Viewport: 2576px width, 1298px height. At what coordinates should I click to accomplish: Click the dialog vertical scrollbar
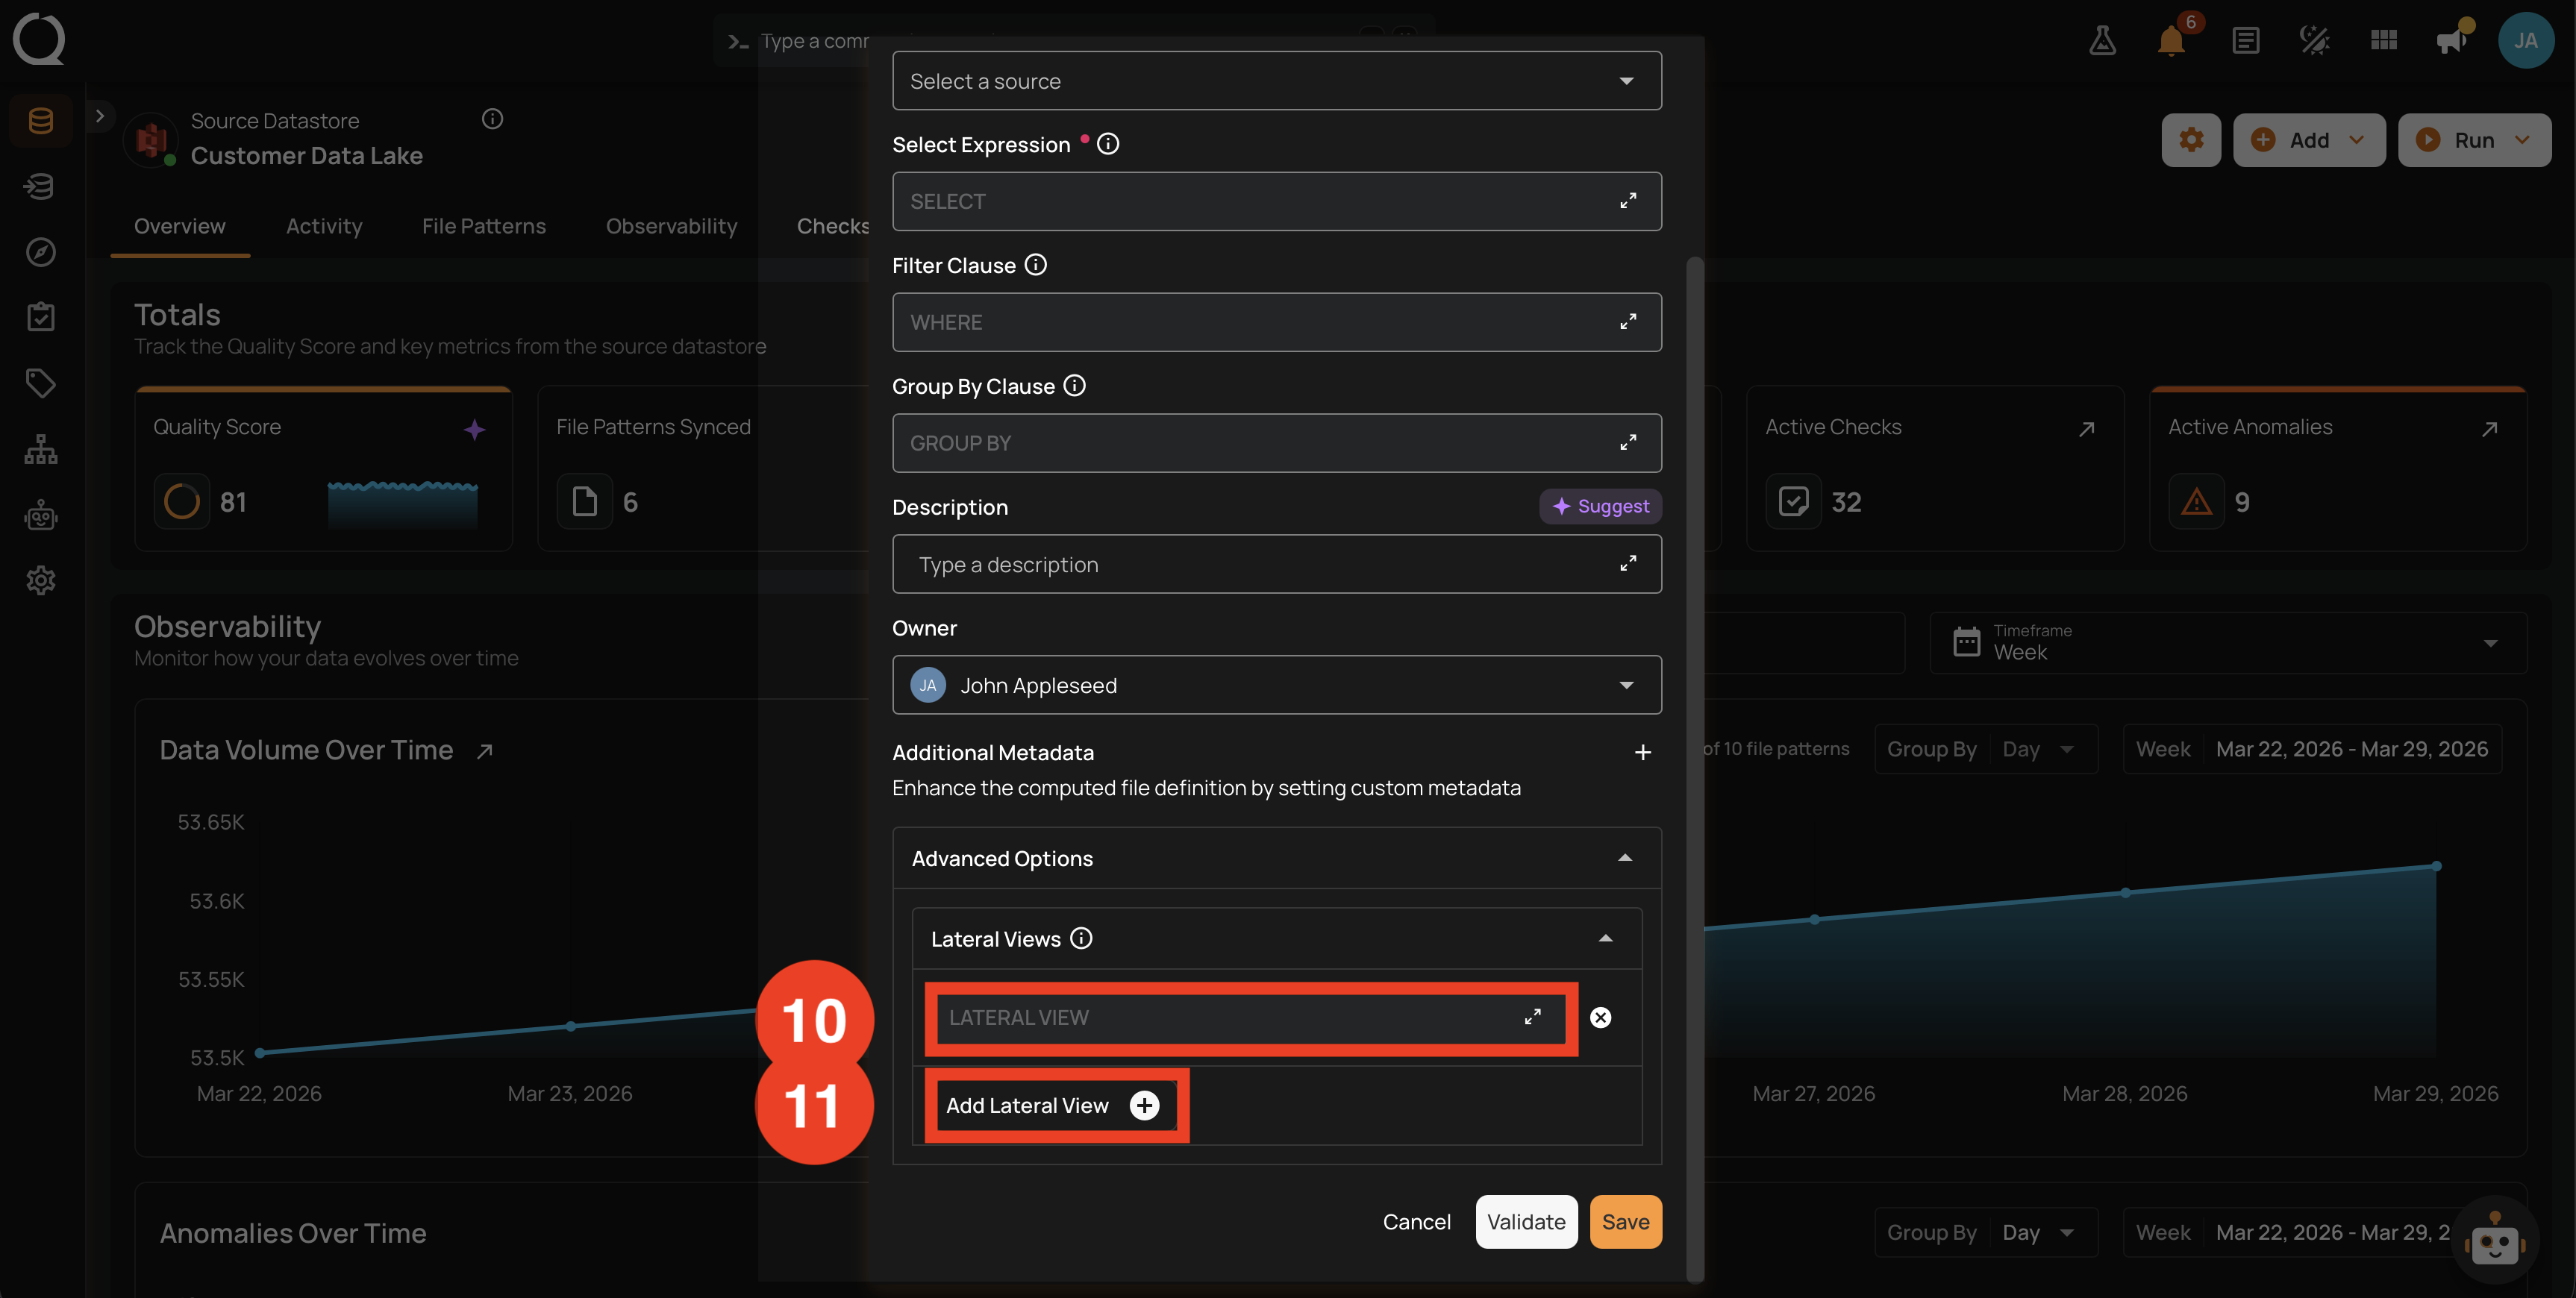tap(1694, 768)
